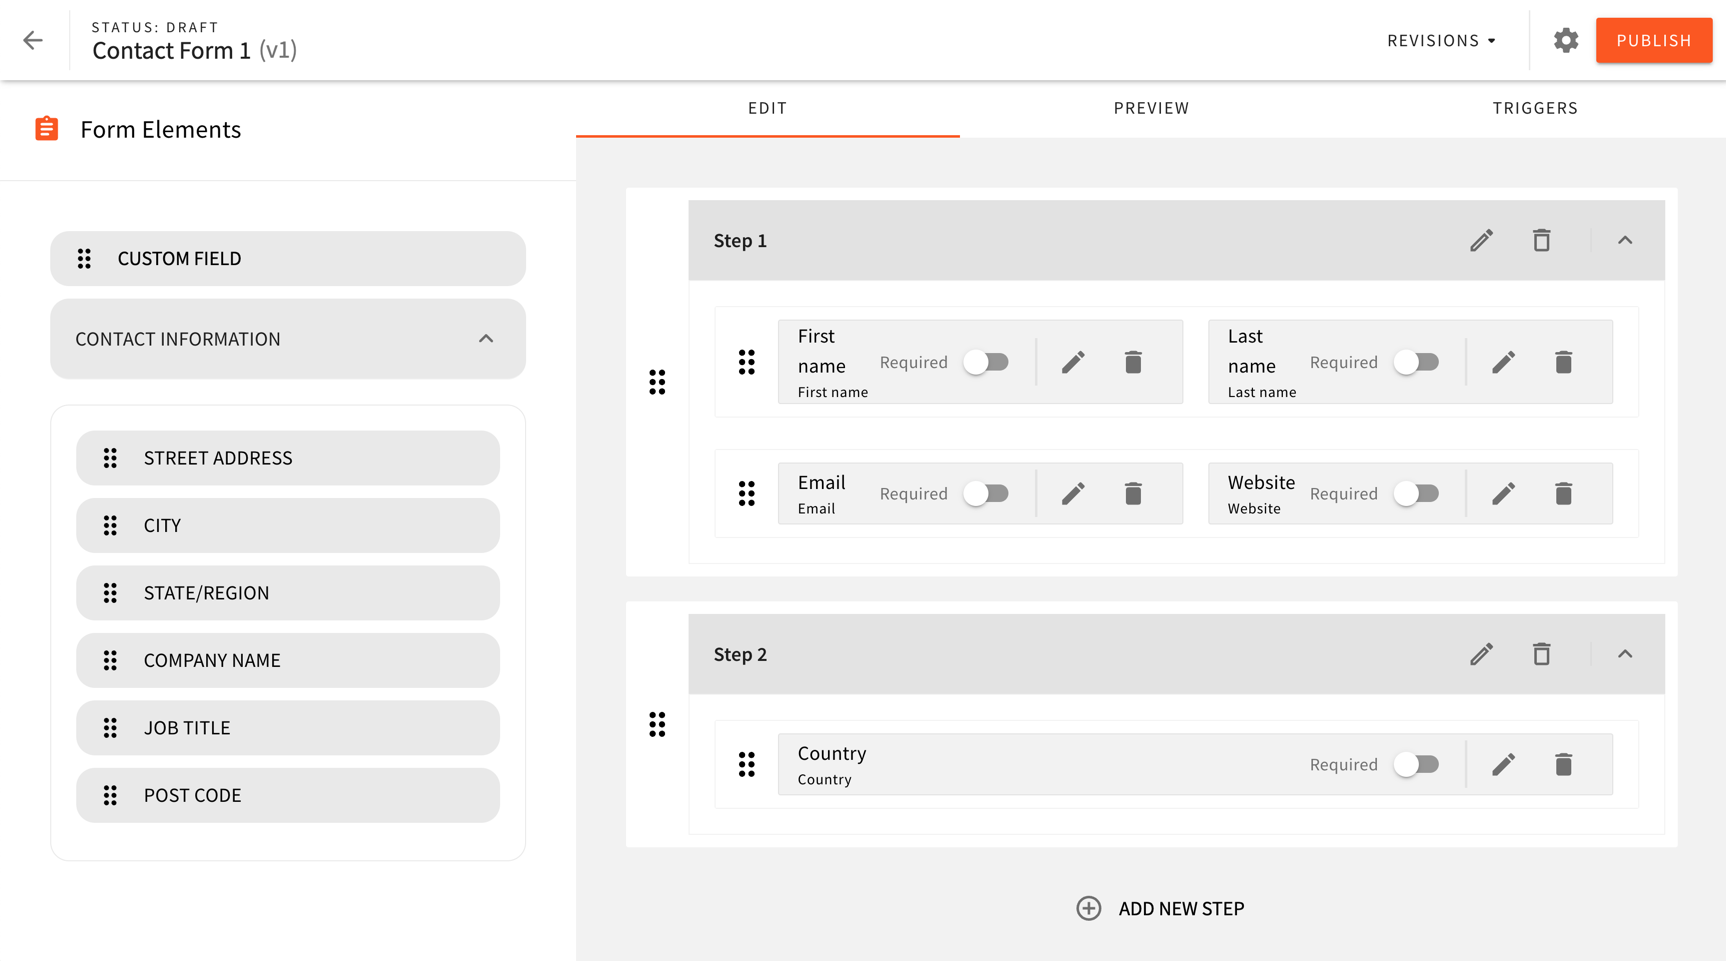Delete the Website field via trash icon
1726x961 pixels.
[x=1563, y=493]
